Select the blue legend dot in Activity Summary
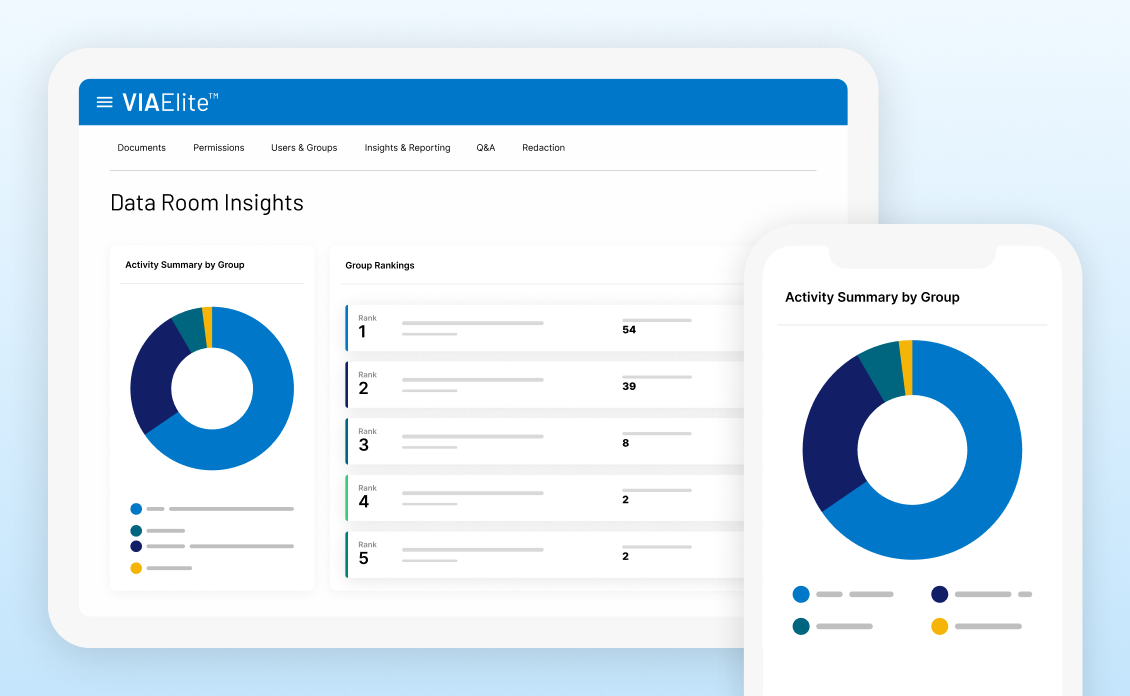The image size is (1130, 696). click(x=135, y=509)
